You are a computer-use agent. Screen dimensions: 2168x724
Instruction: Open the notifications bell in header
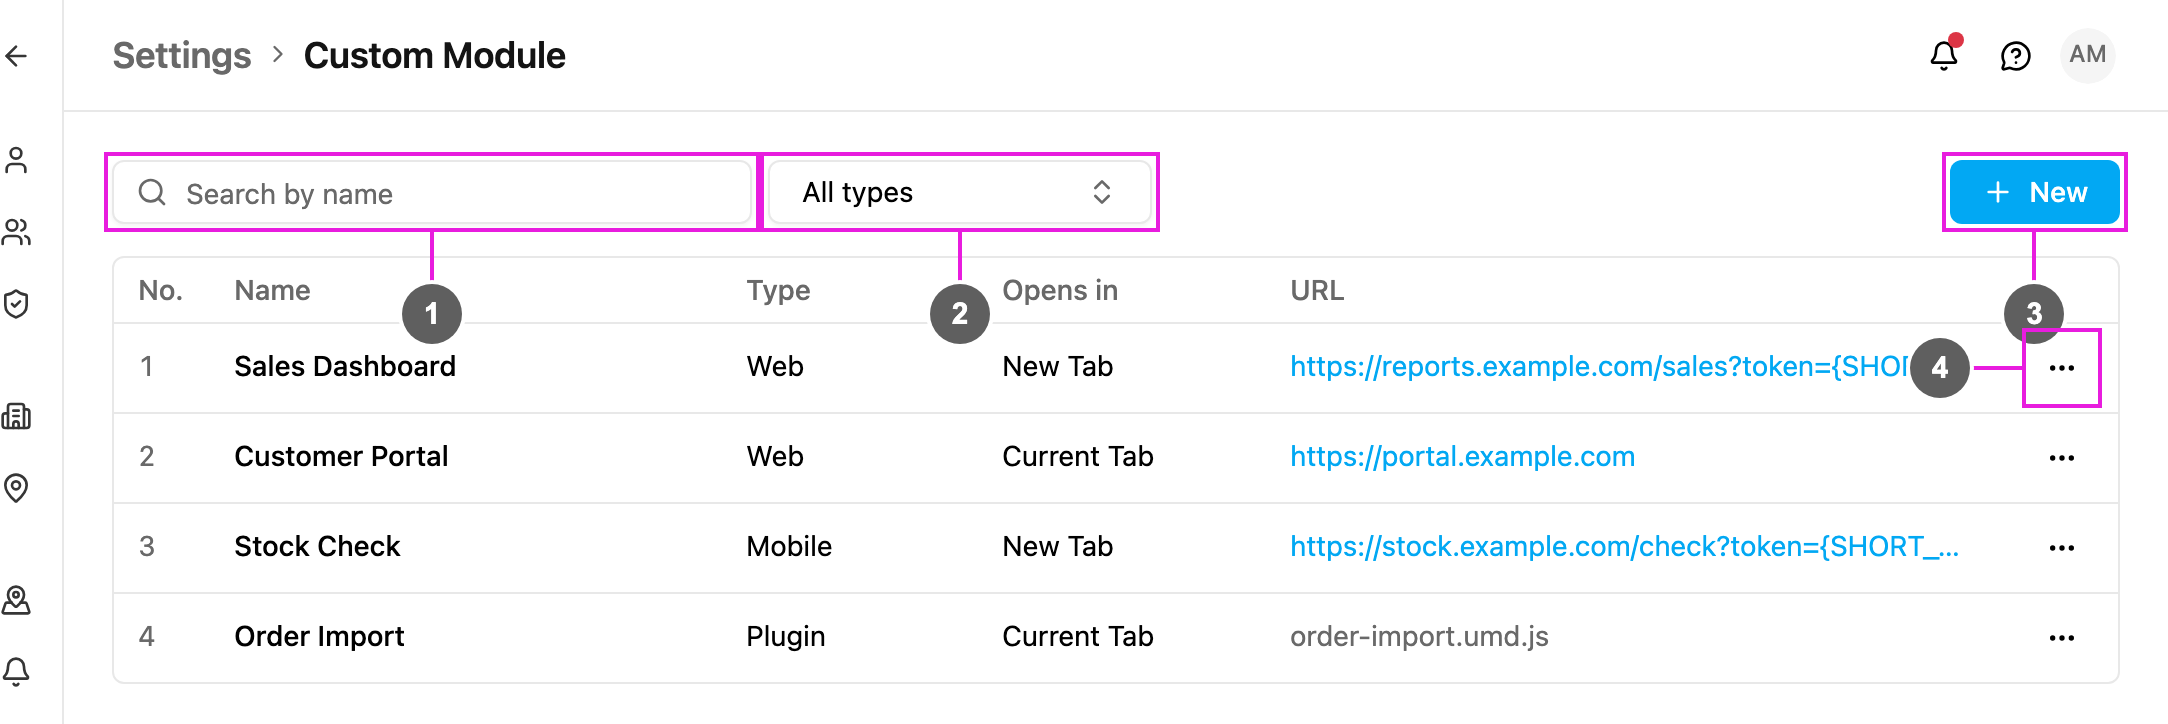pyautogui.click(x=1944, y=55)
